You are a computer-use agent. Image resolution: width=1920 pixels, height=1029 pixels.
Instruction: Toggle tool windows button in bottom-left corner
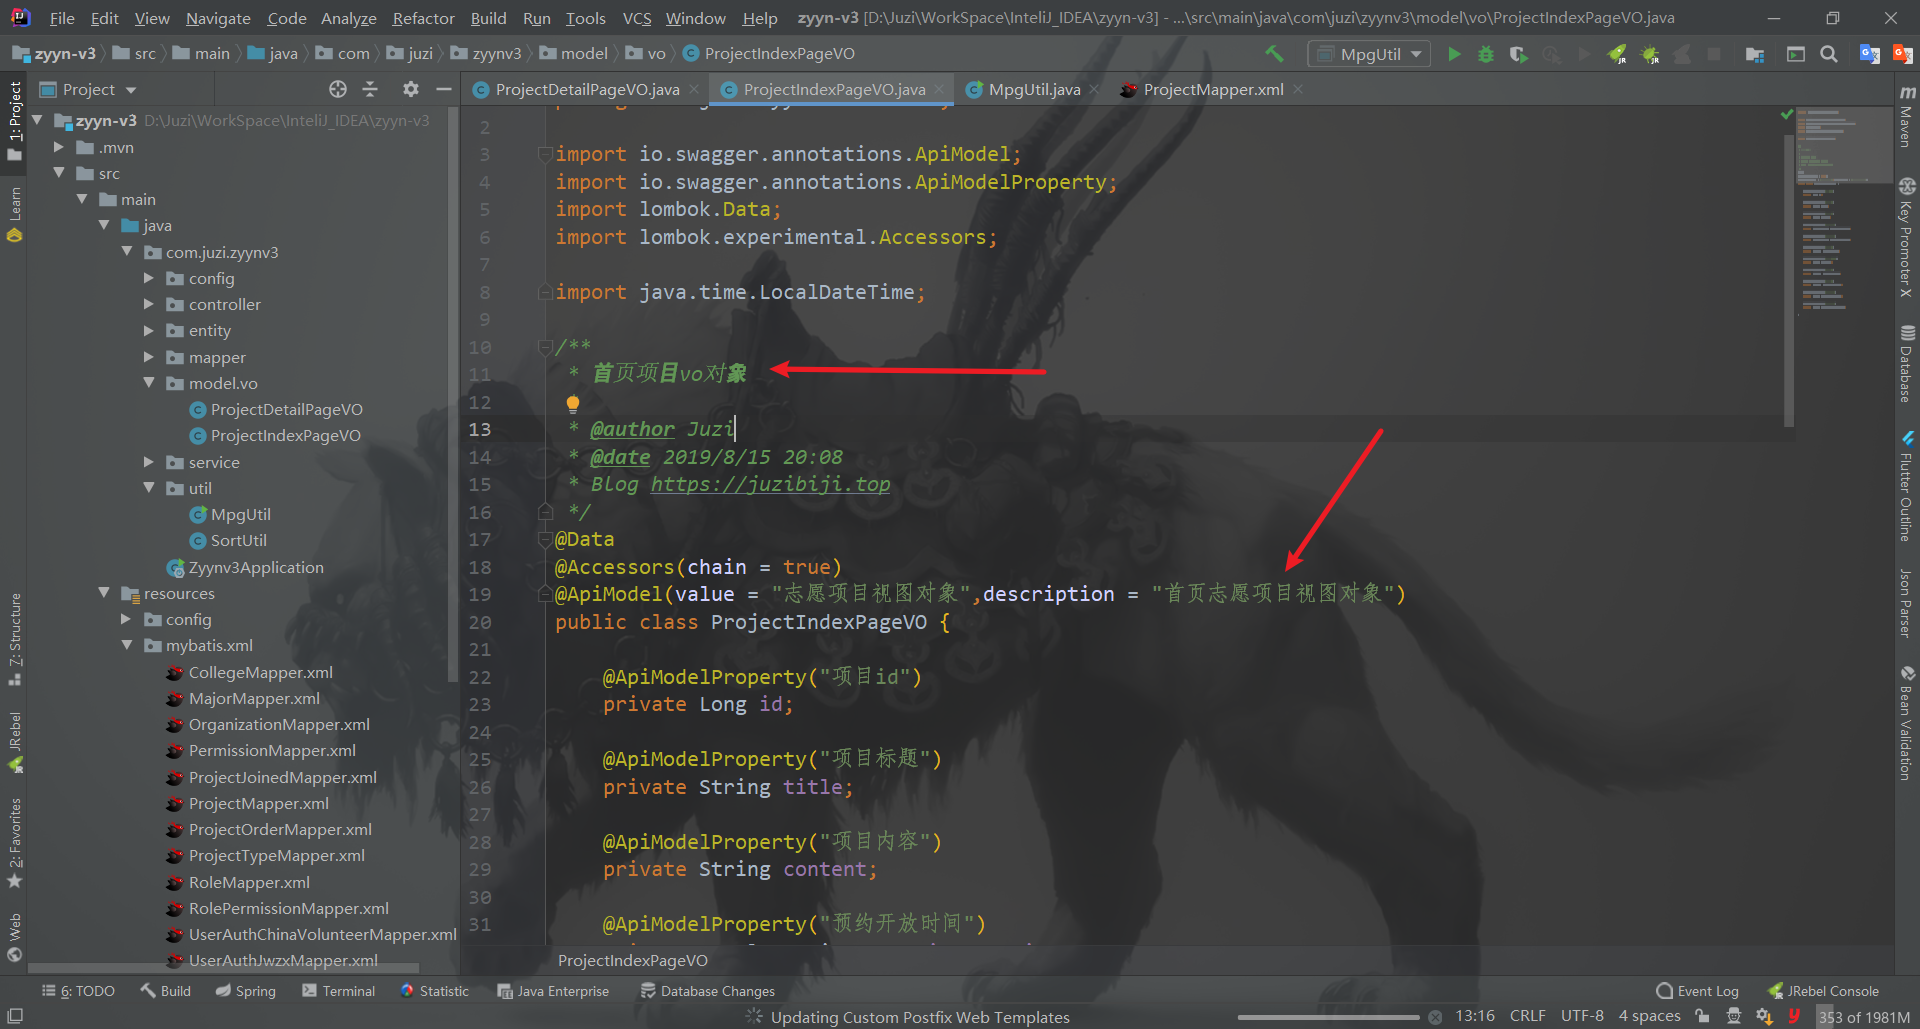[15, 1016]
